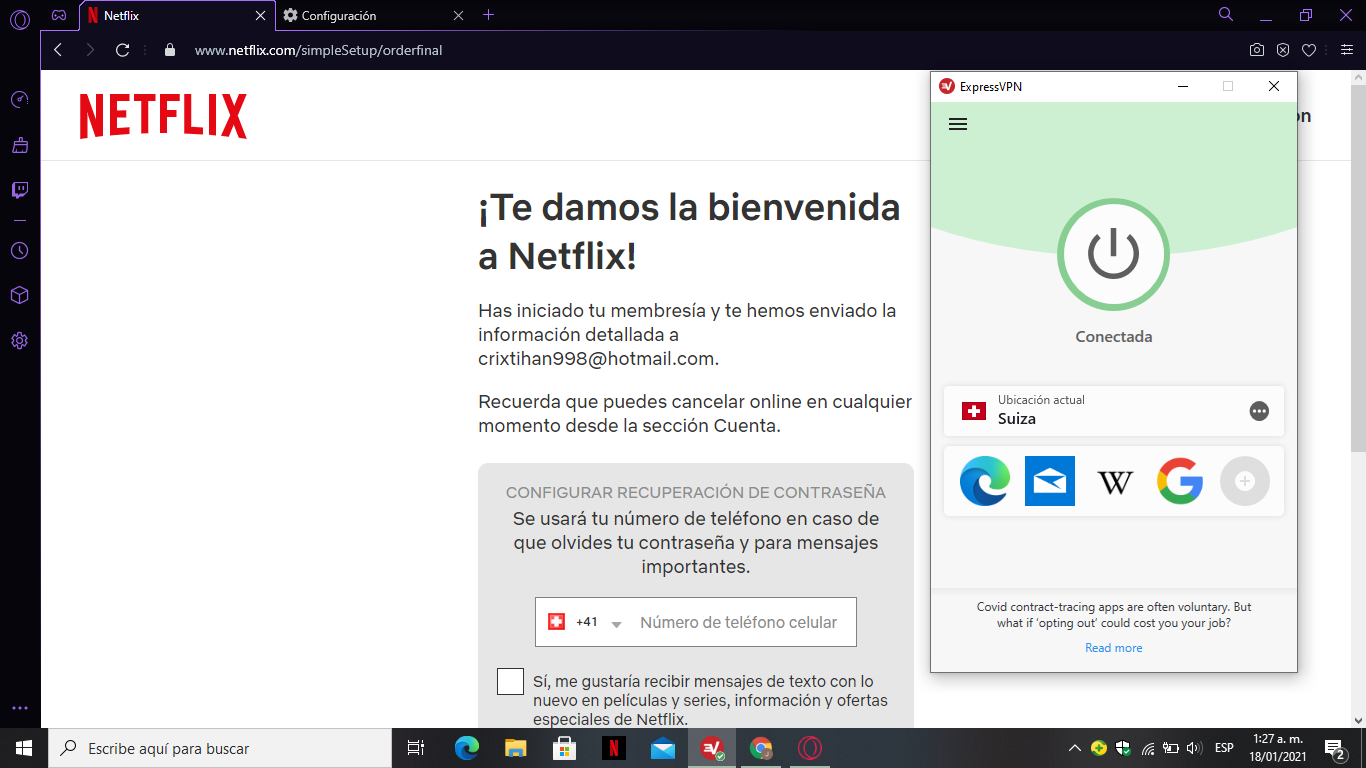Open Extensions cube icon in sidebar
Image resolution: width=1366 pixels, height=768 pixels.
click(19, 295)
